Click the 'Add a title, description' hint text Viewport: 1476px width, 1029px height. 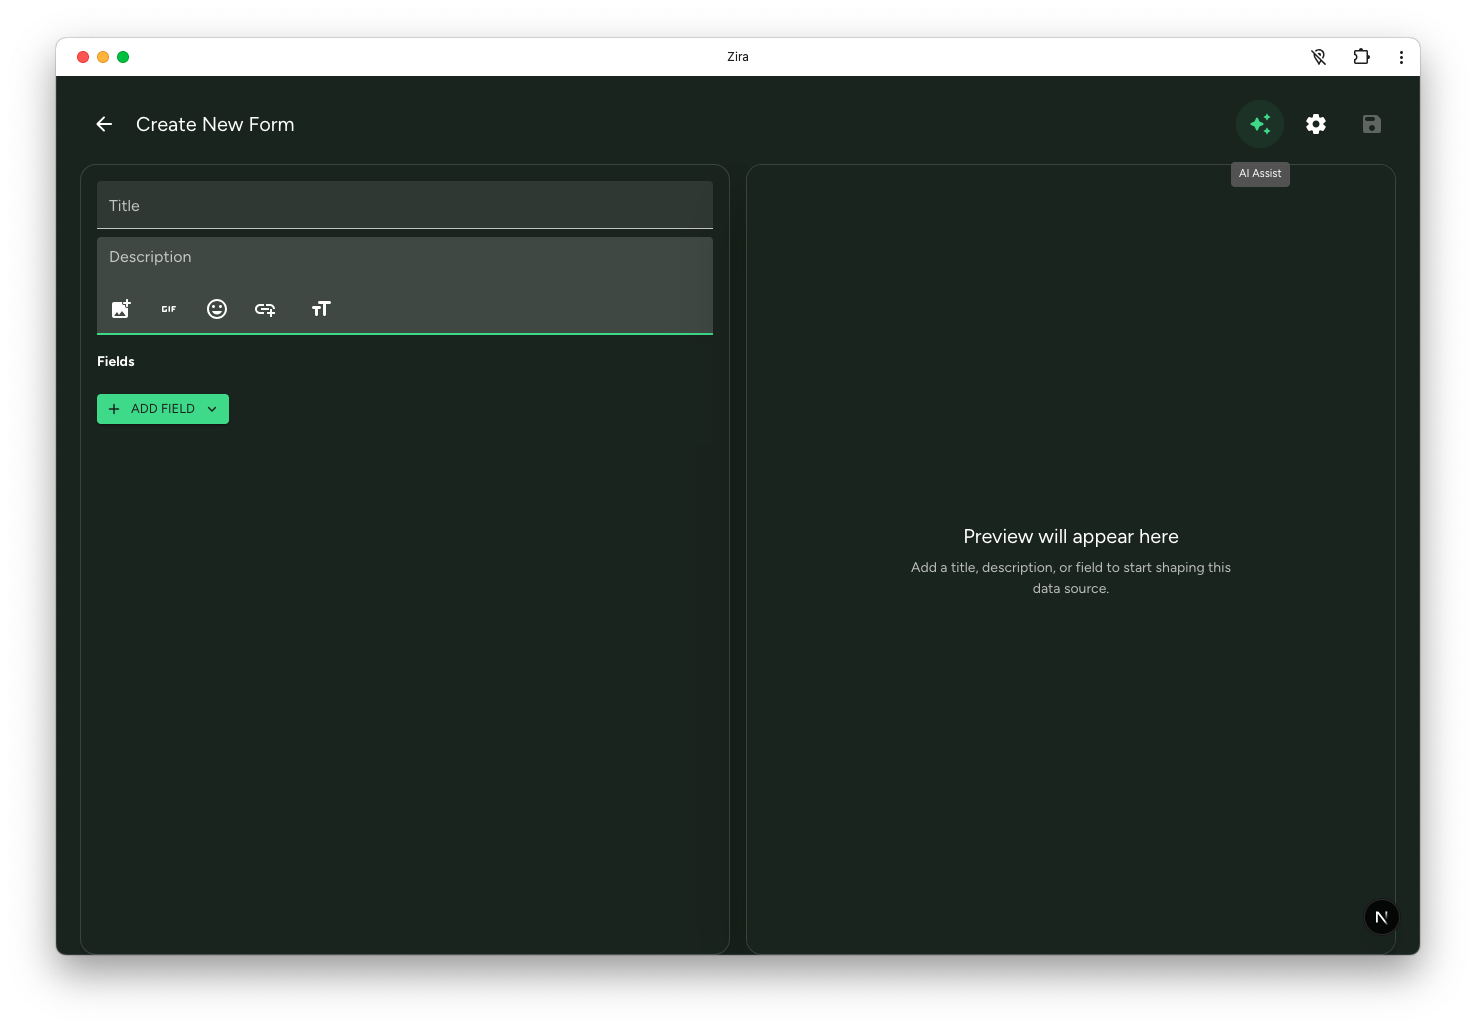tap(1071, 578)
